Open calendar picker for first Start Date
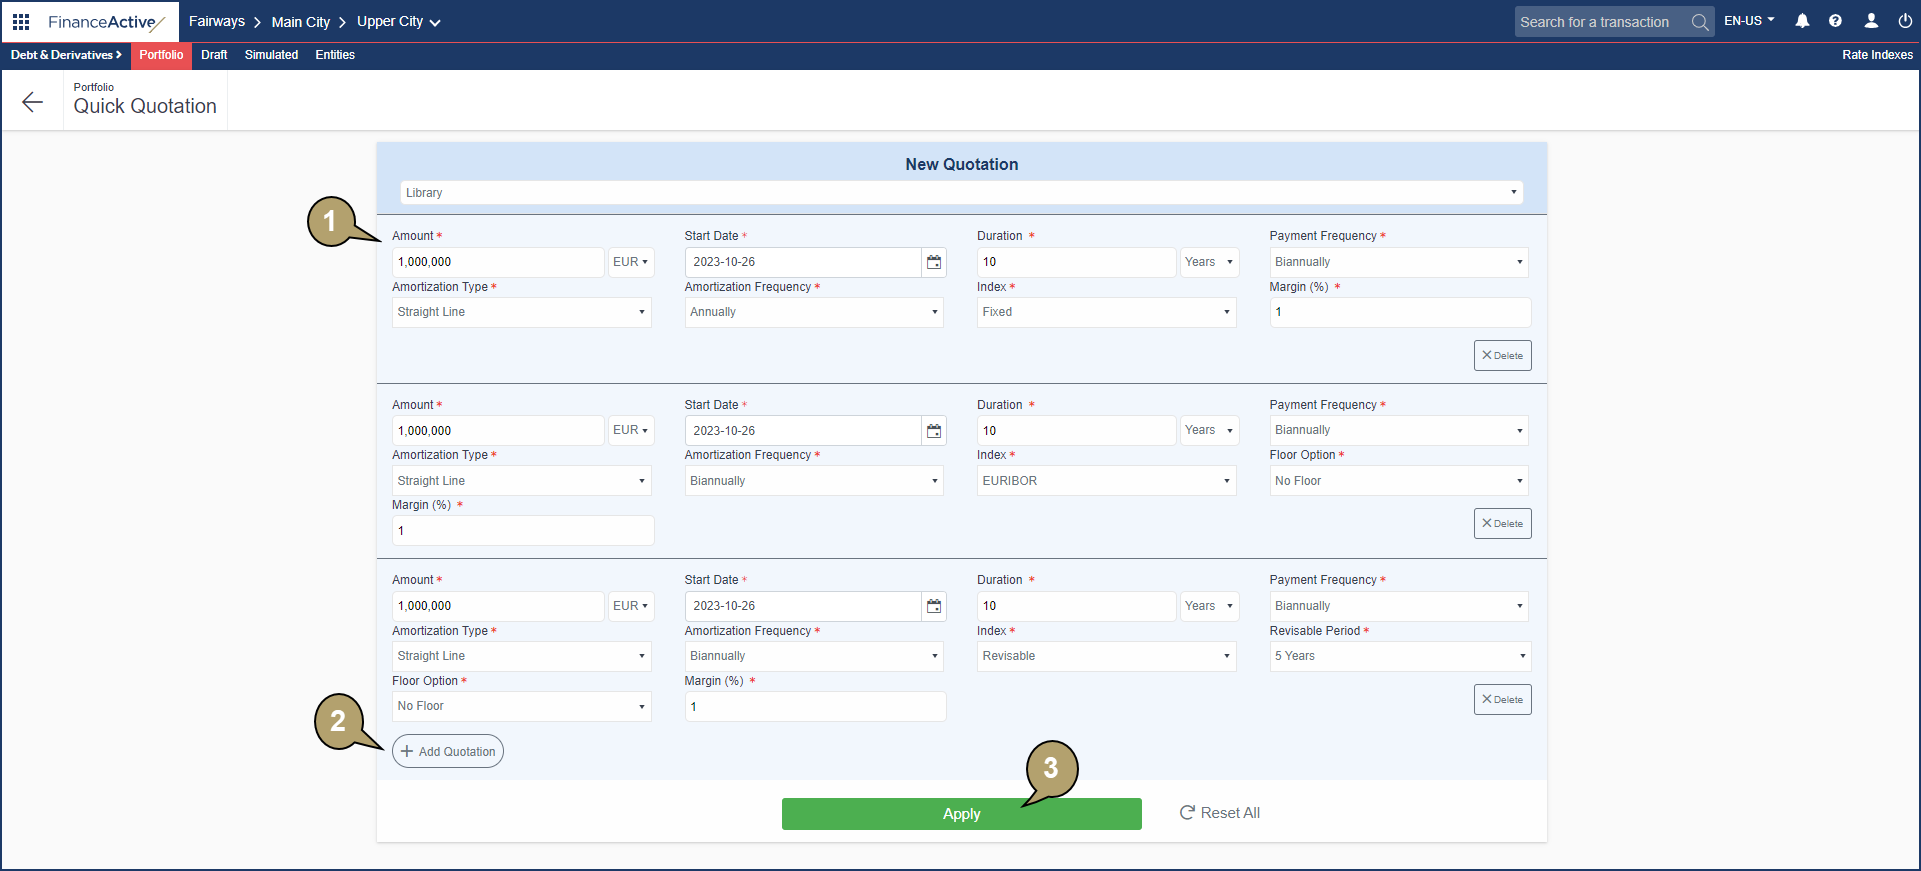Viewport: 1921px width, 871px height. pyautogui.click(x=934, y=262)
